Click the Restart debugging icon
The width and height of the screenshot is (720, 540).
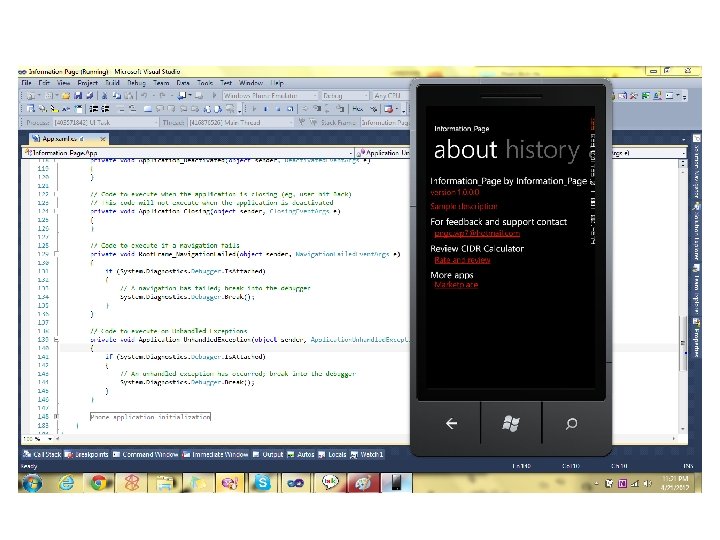pyautogui.click(x=290, y=109)
